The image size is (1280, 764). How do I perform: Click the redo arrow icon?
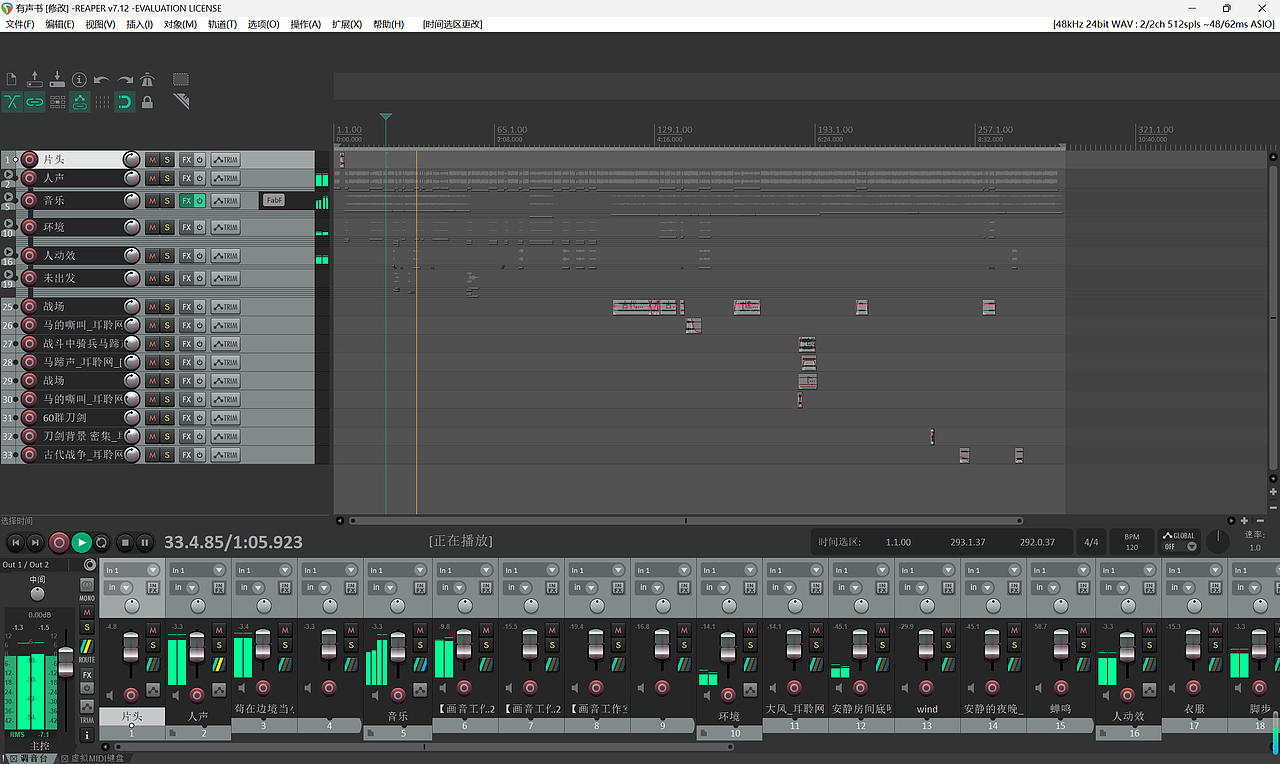click(125, 80)
